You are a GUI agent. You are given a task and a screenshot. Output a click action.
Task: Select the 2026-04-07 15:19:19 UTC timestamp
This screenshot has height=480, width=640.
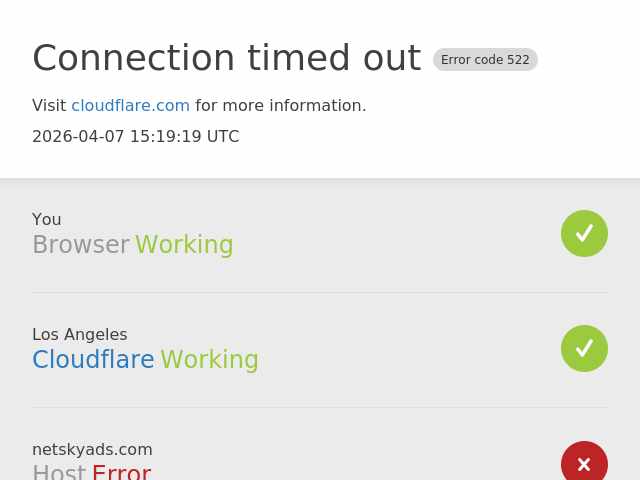click(135, 137)
